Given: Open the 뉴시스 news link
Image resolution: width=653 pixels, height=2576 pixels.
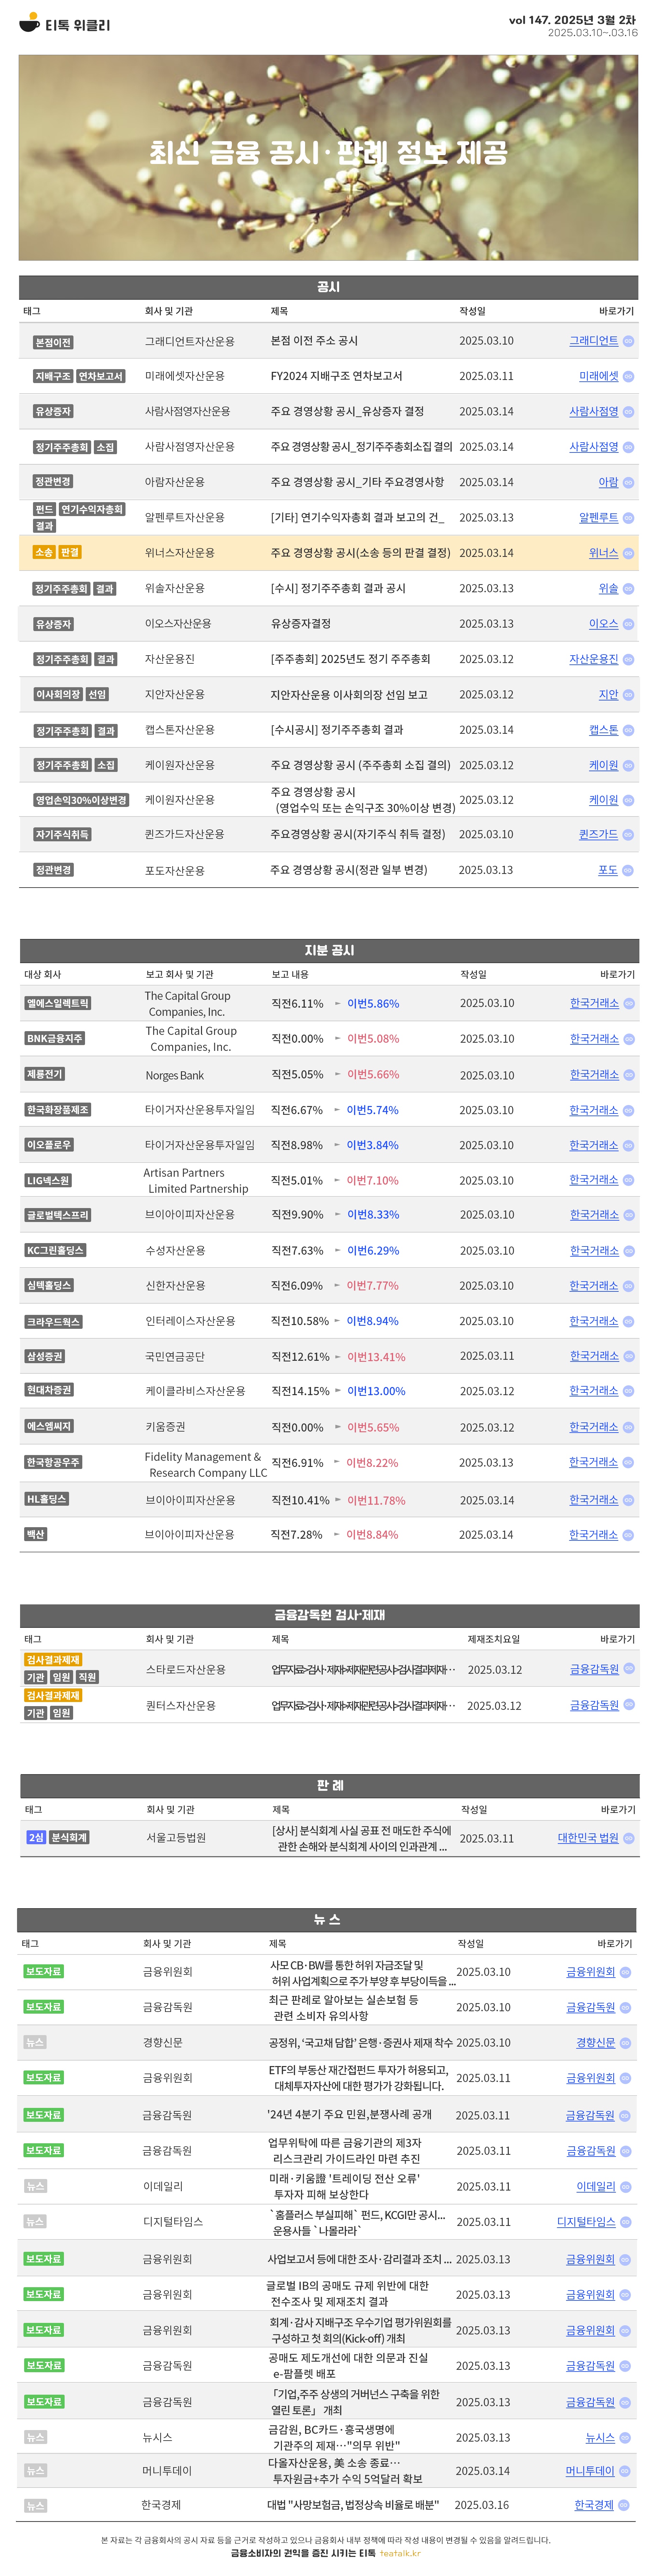Looking at the screenshot, I should (x=600, y=2438).
